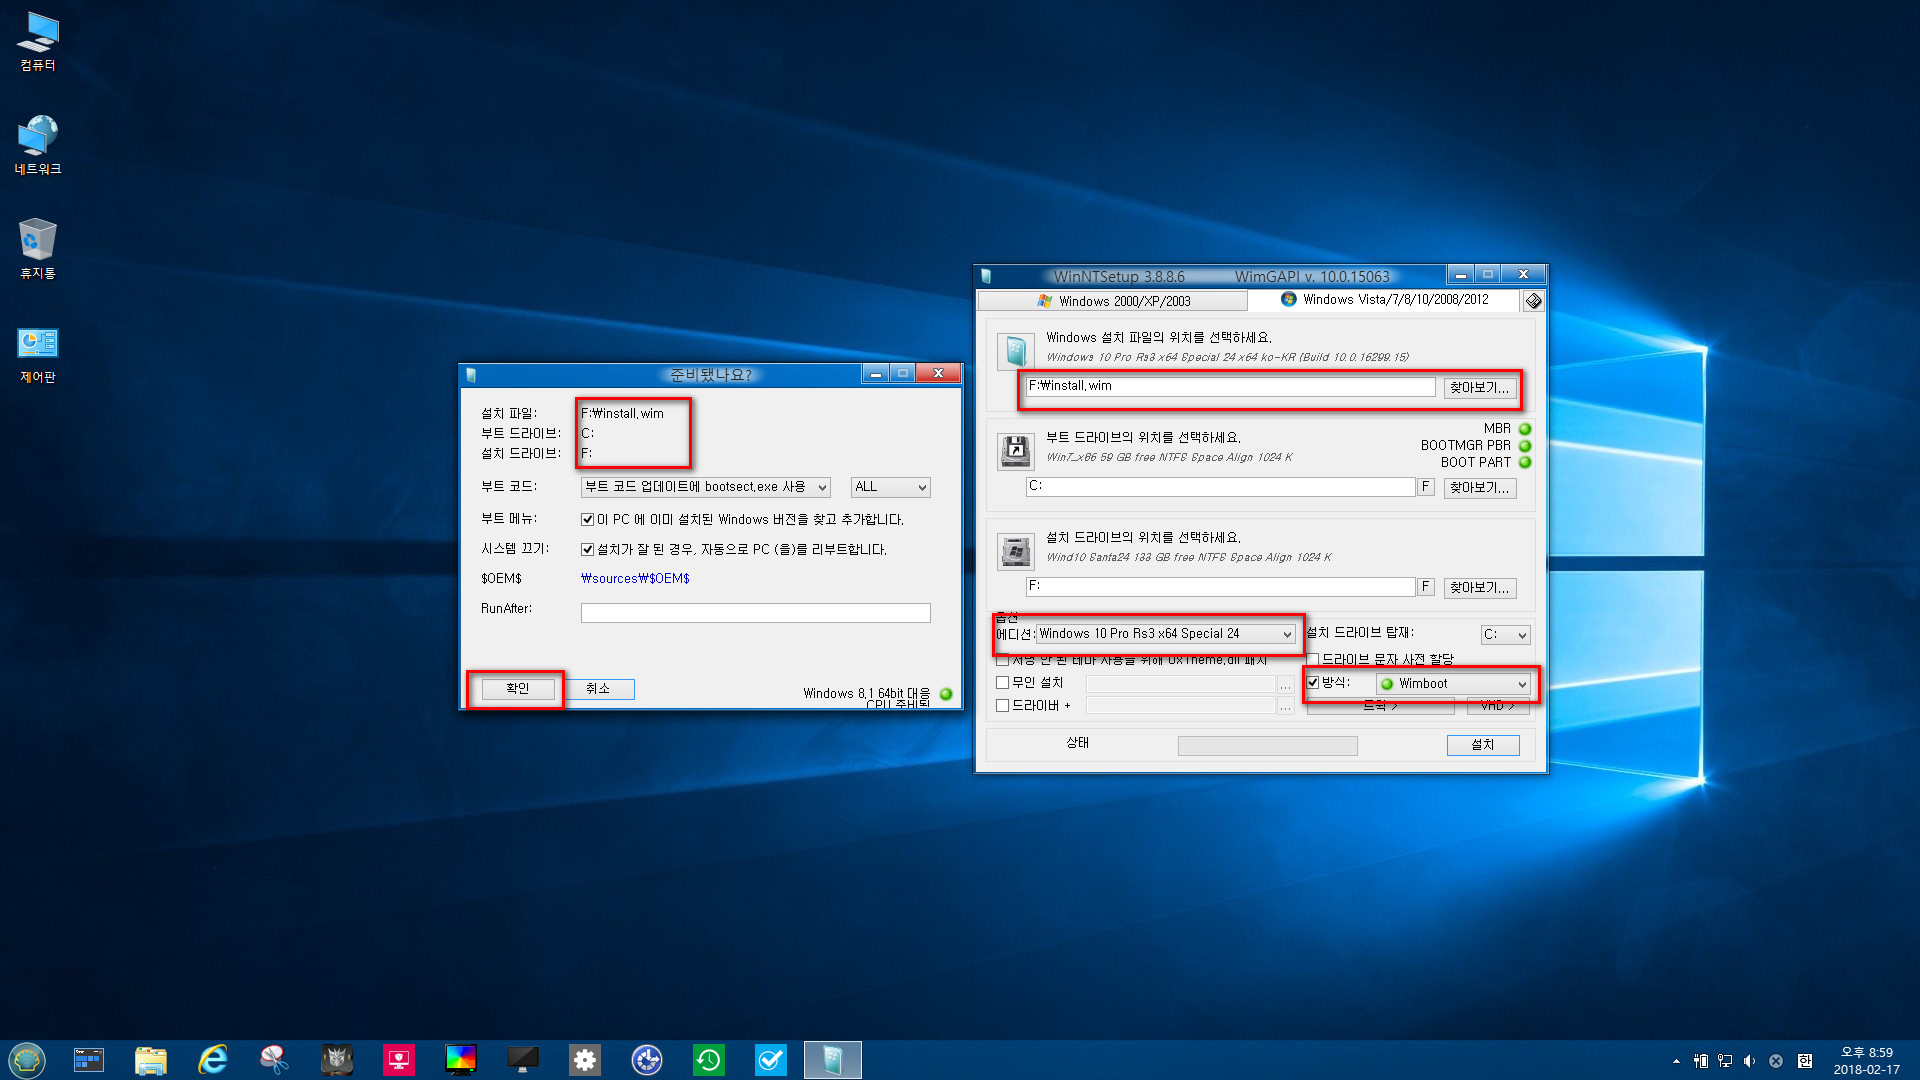
Task: Open the 휴지통 recycle bin icon
Action: click(38, 250)
